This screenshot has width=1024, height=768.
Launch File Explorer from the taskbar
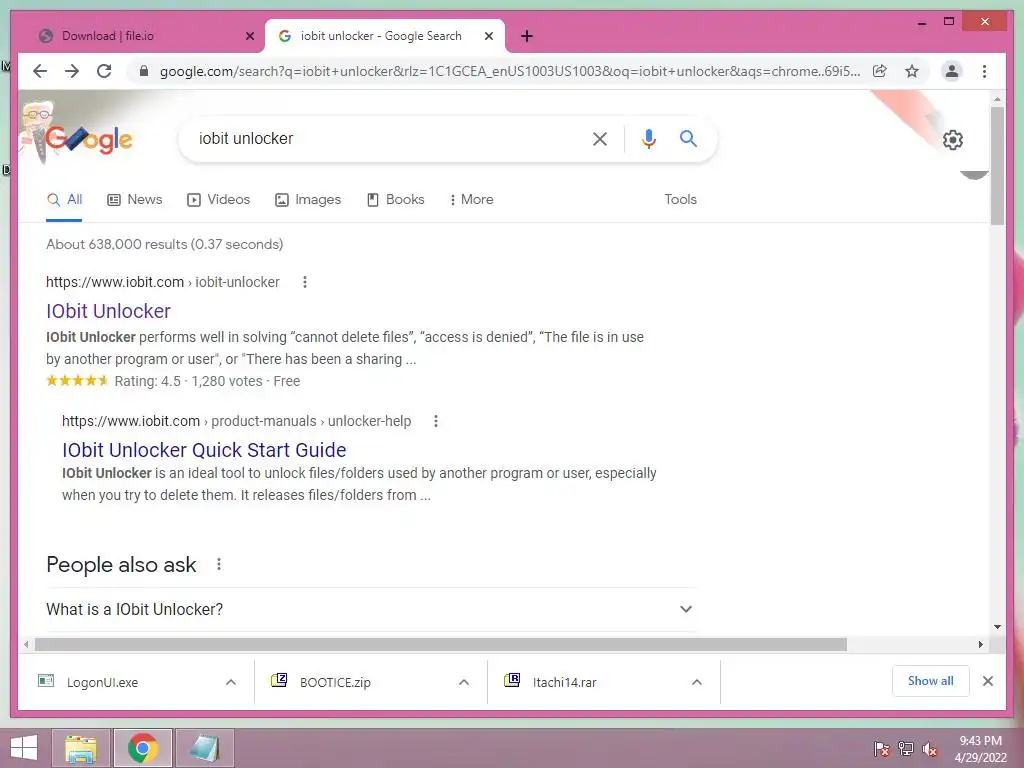point(81,748)
